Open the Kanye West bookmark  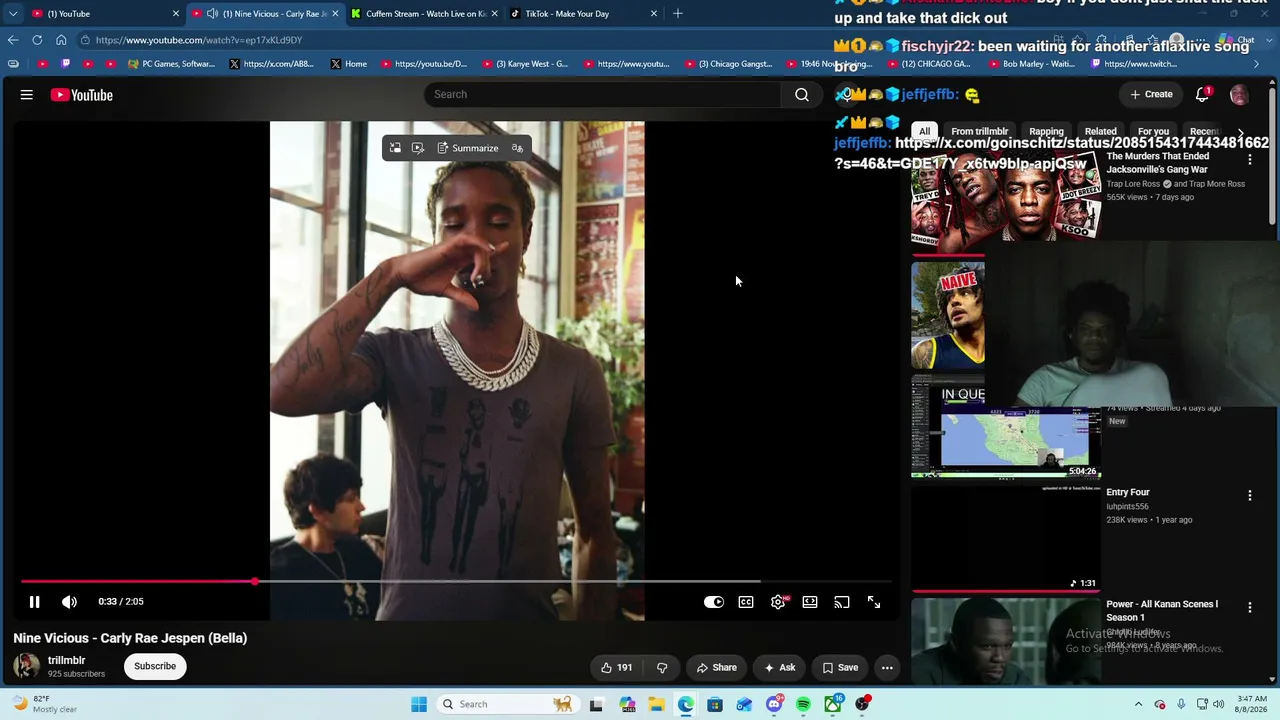525,64
